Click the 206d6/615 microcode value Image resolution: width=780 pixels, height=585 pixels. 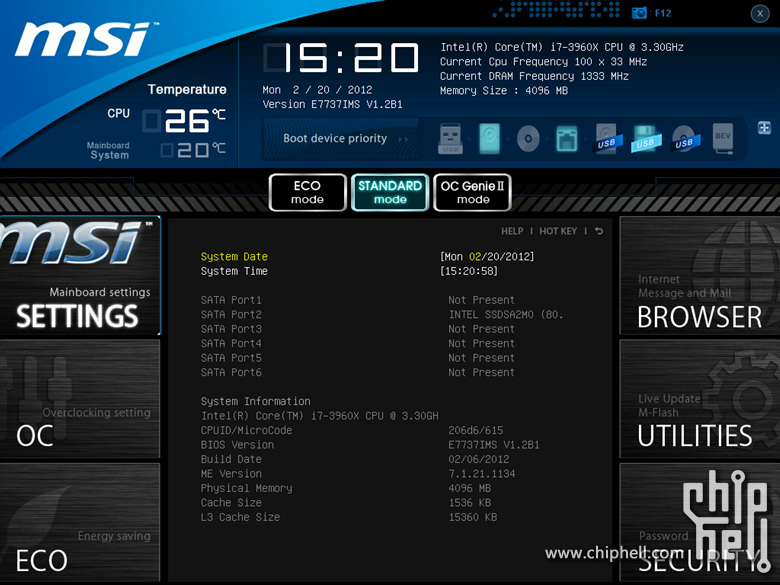[x=476, y=430]
